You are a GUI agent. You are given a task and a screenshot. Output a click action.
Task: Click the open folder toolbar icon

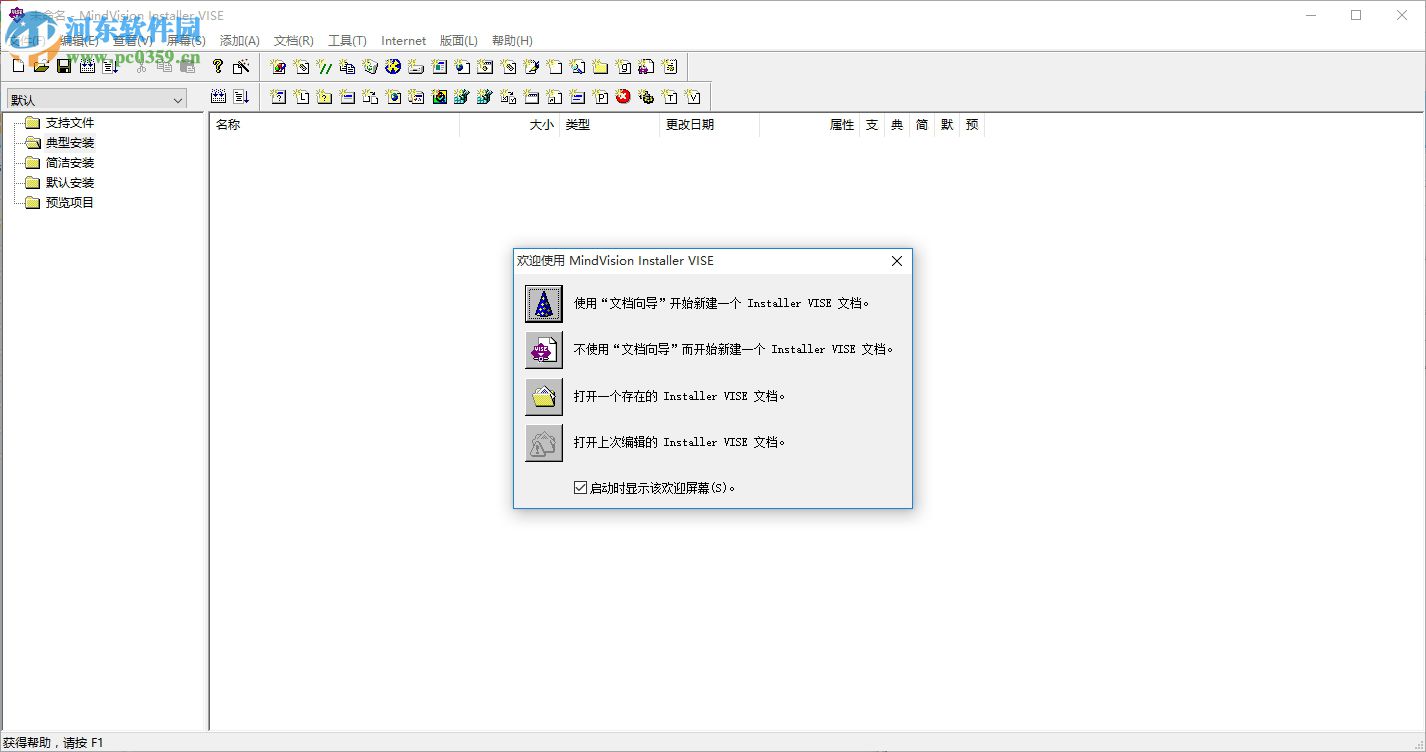pos(41,66)
